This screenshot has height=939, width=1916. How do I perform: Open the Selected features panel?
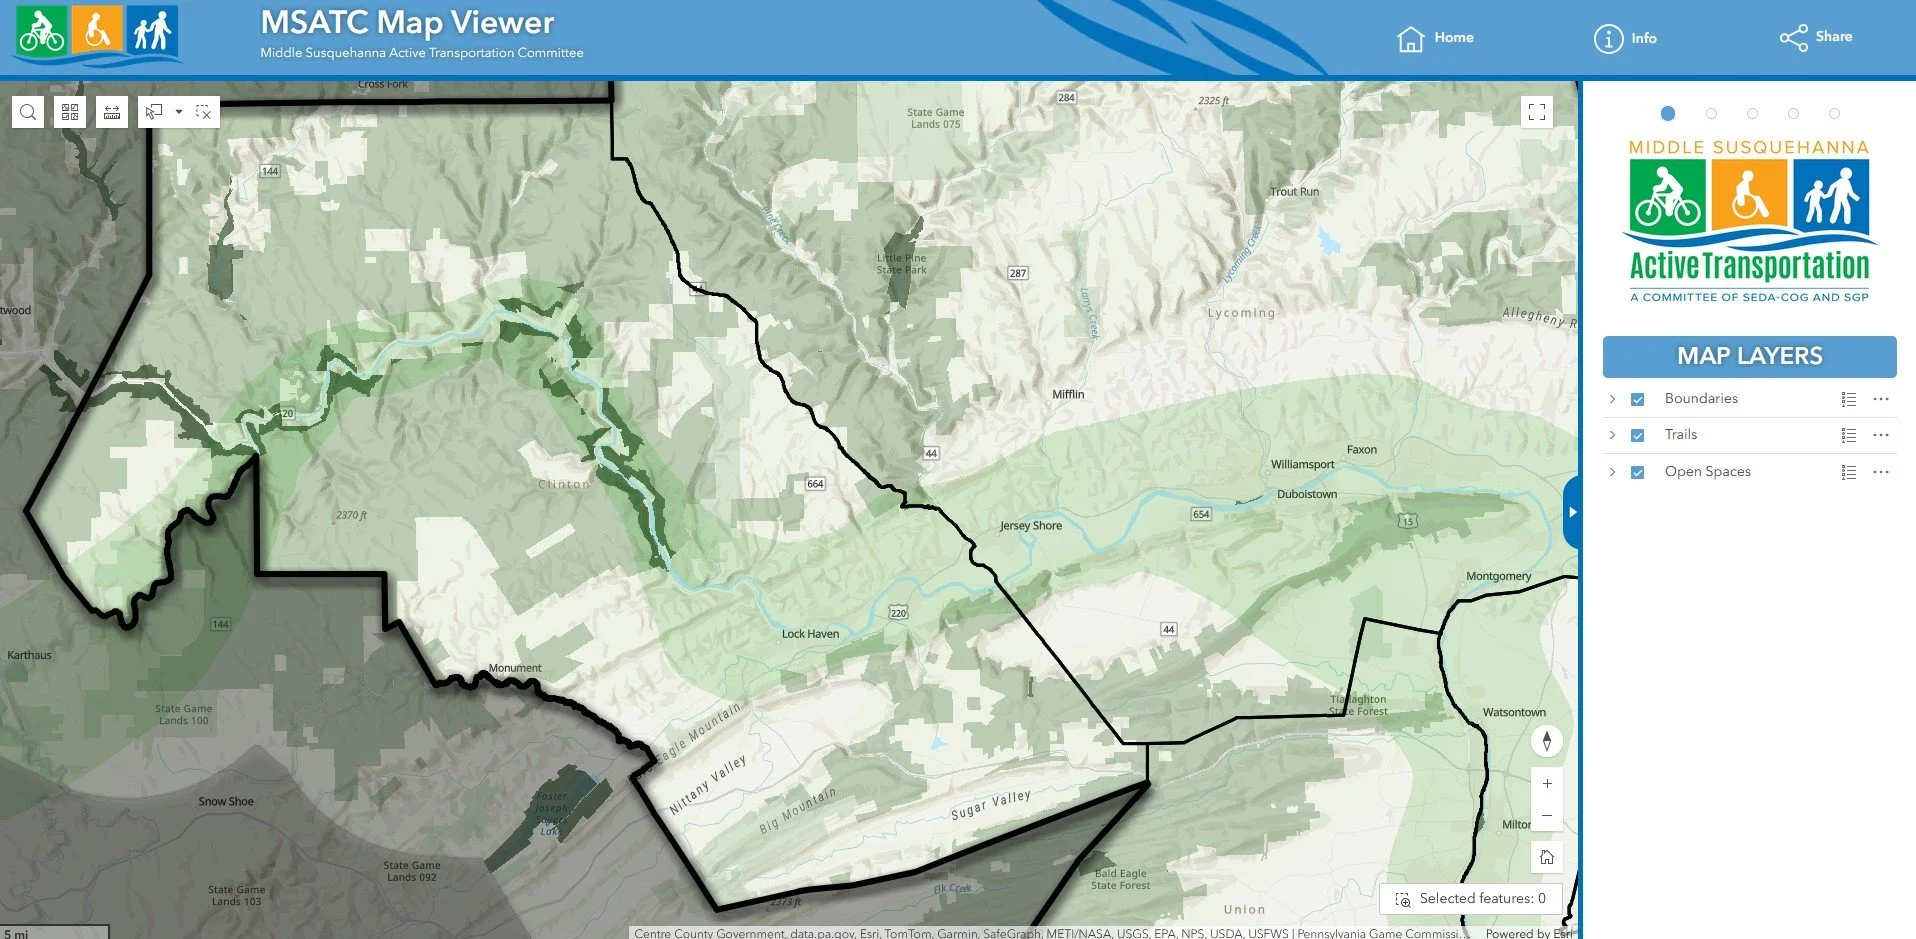tap(1471, 899)
